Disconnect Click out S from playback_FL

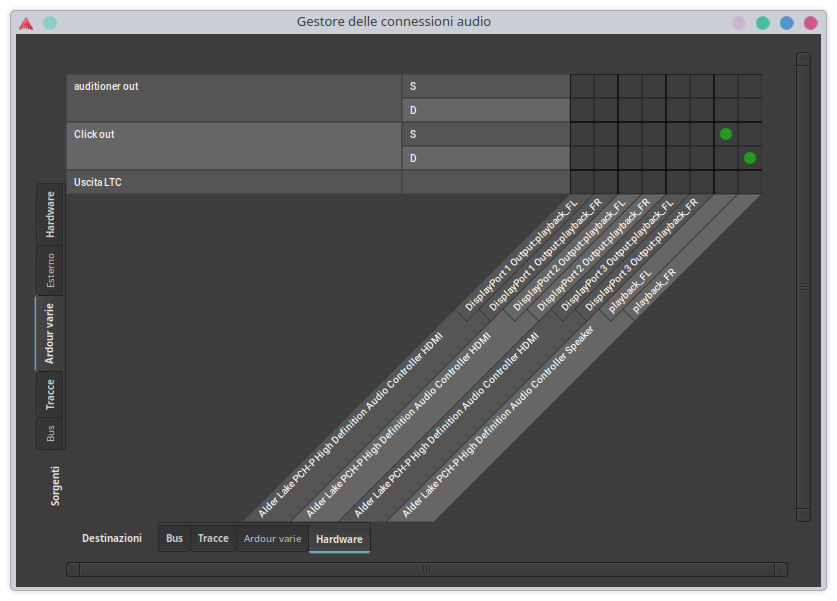coord(726,134)
